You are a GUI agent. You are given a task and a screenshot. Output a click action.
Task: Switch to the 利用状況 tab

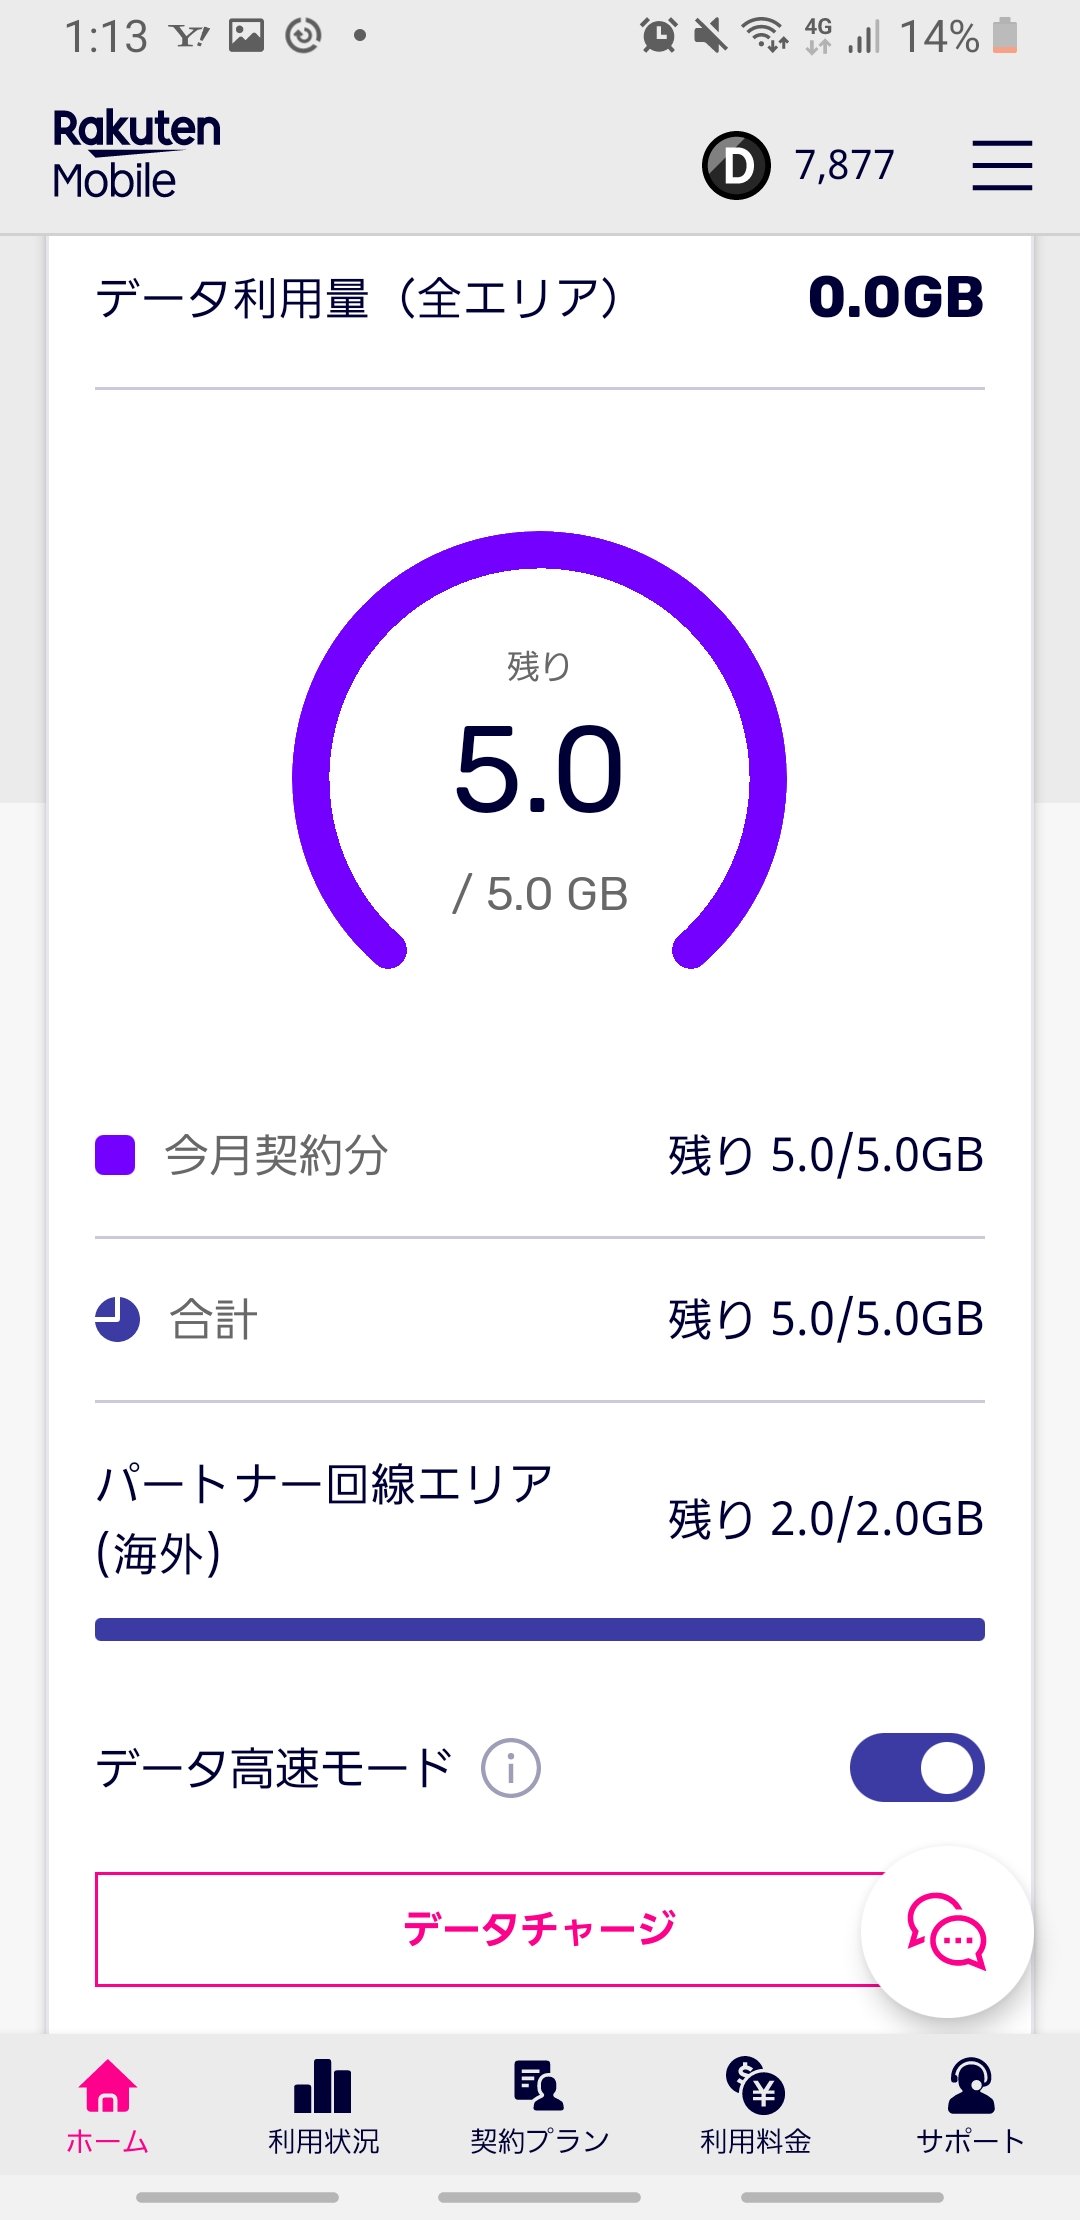point(323,2104)
